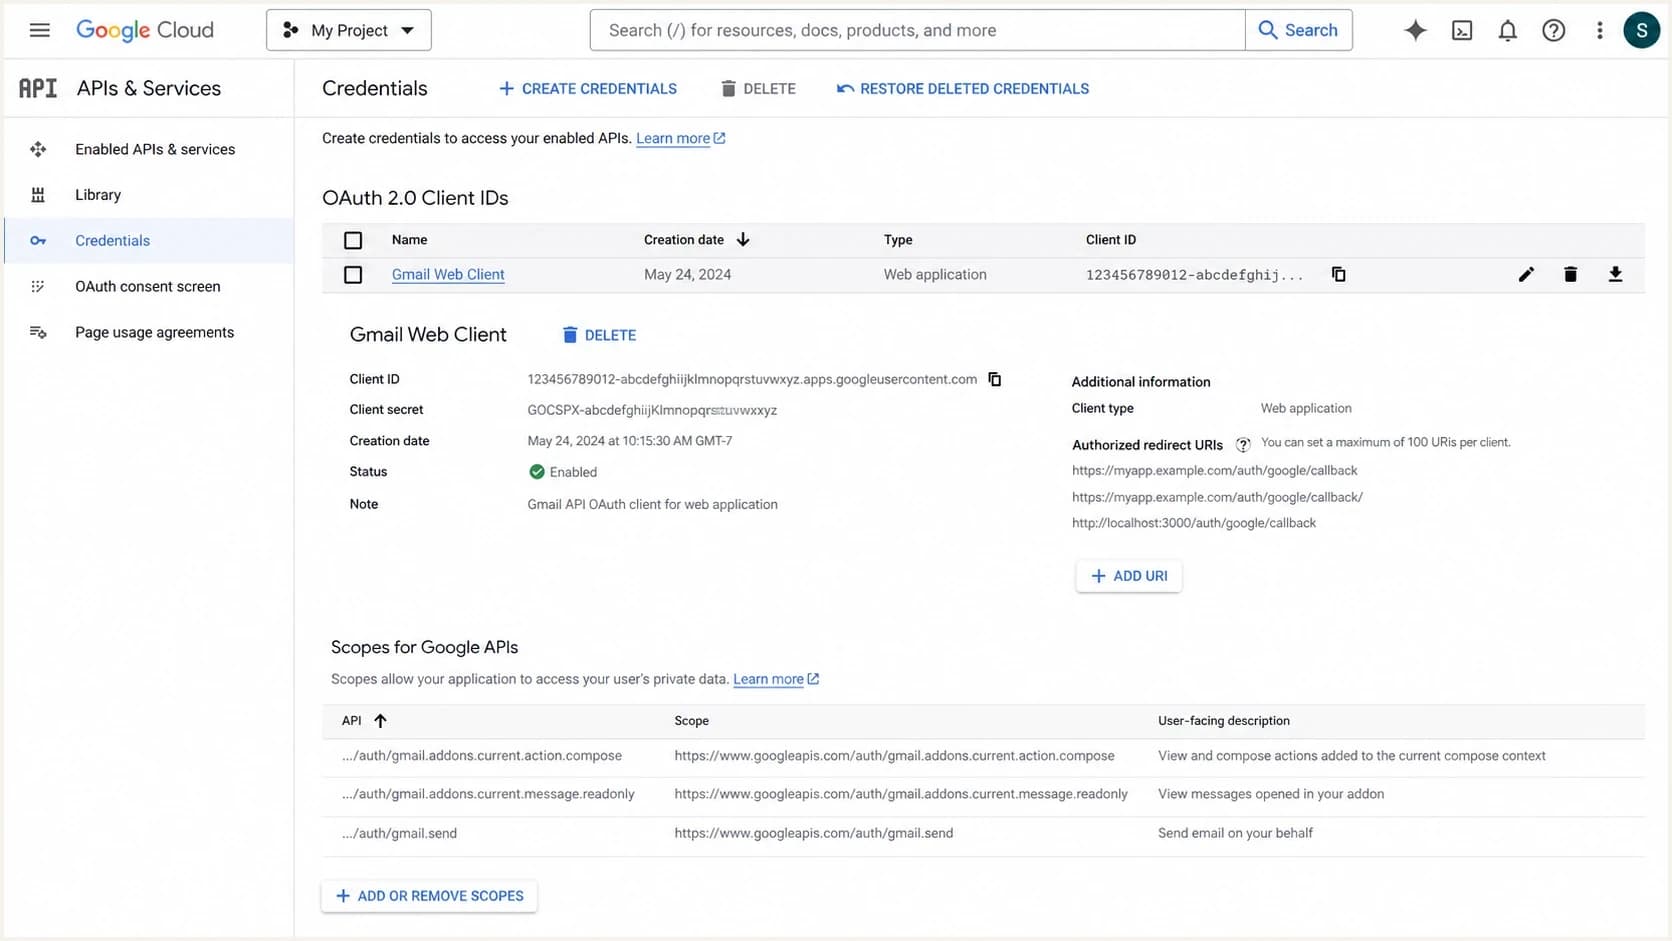Click 'View messages opened in your addon'
This screenshot has width=1672, height=941.
pos(1271,794)
